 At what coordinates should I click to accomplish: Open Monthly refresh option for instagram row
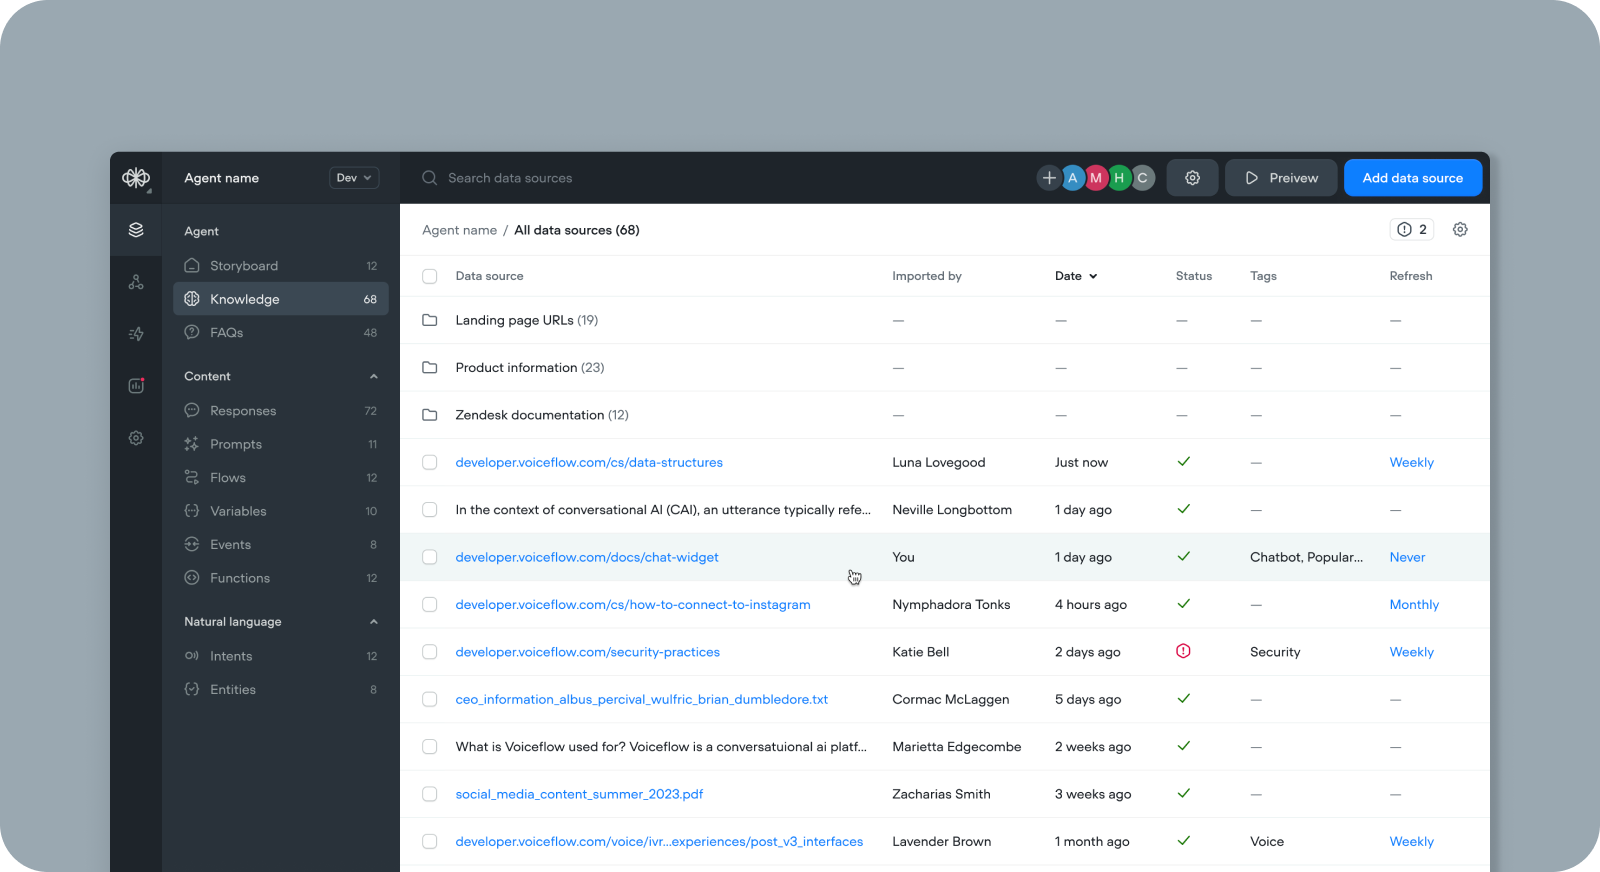point(1414,604)
